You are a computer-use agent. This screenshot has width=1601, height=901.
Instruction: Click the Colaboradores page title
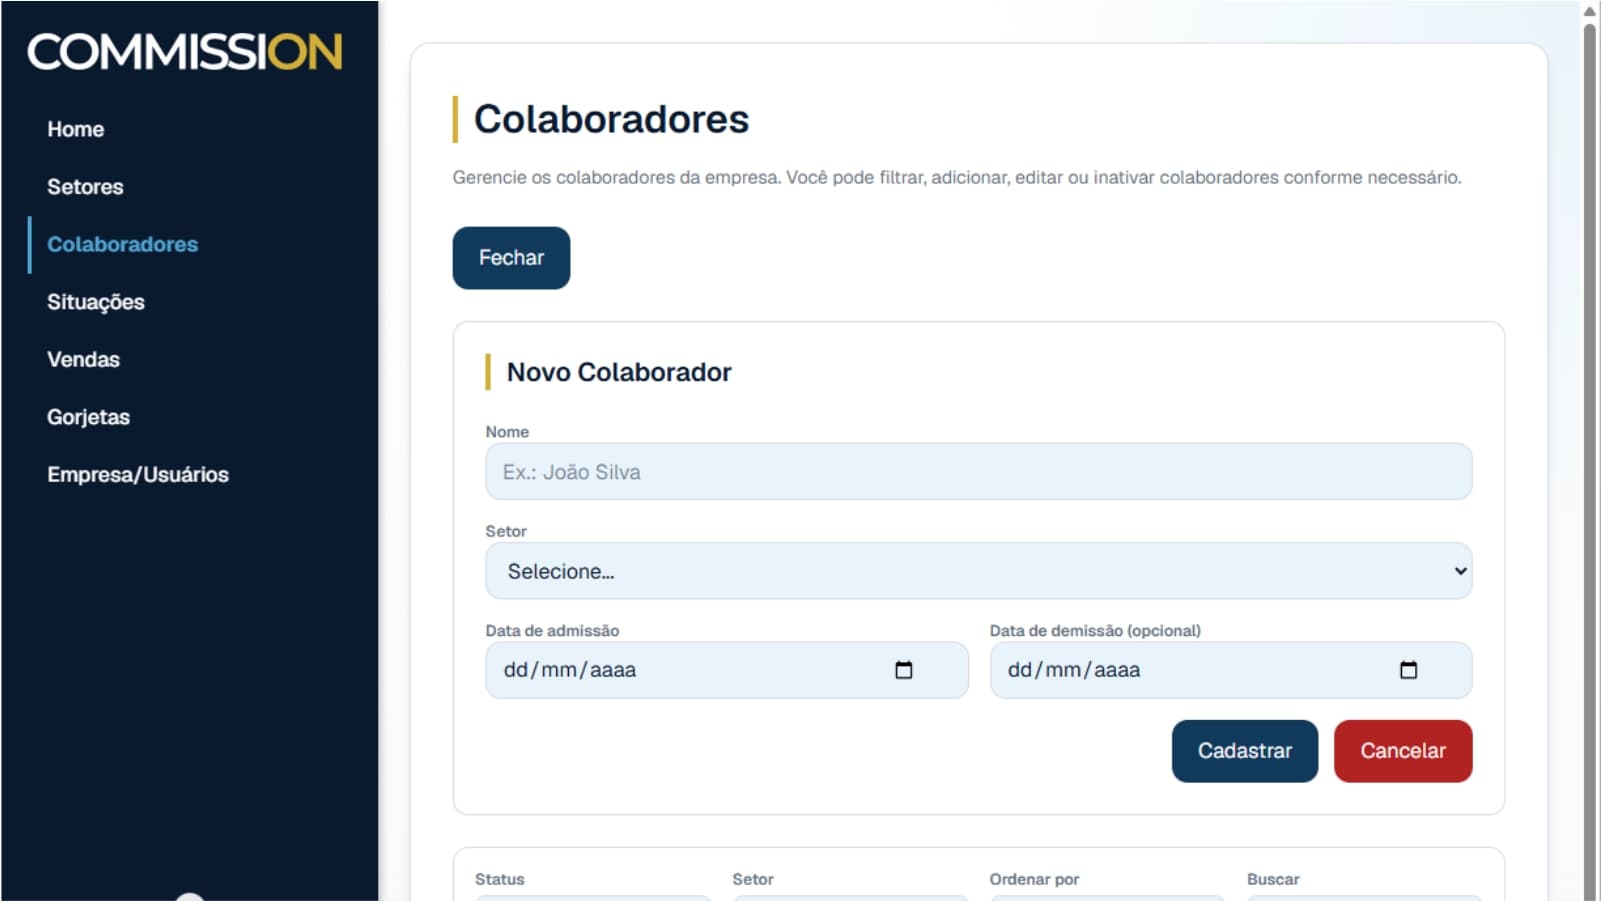pyautogui.click(x=611, y=119)
